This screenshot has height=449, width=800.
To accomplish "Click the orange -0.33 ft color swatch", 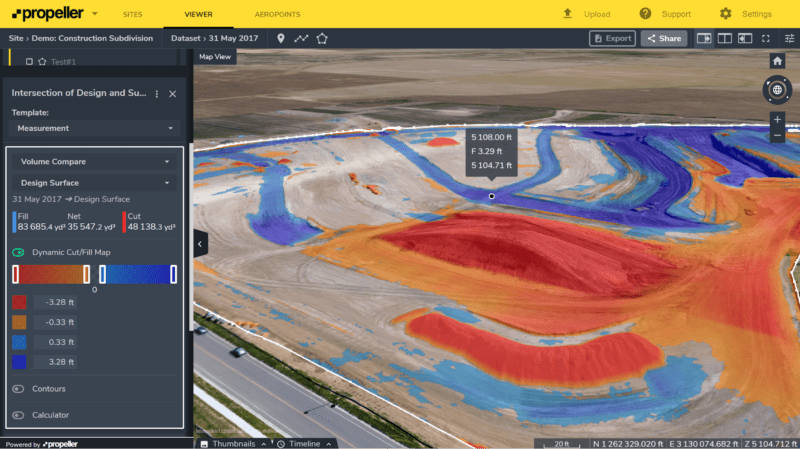I will [19, 322].
